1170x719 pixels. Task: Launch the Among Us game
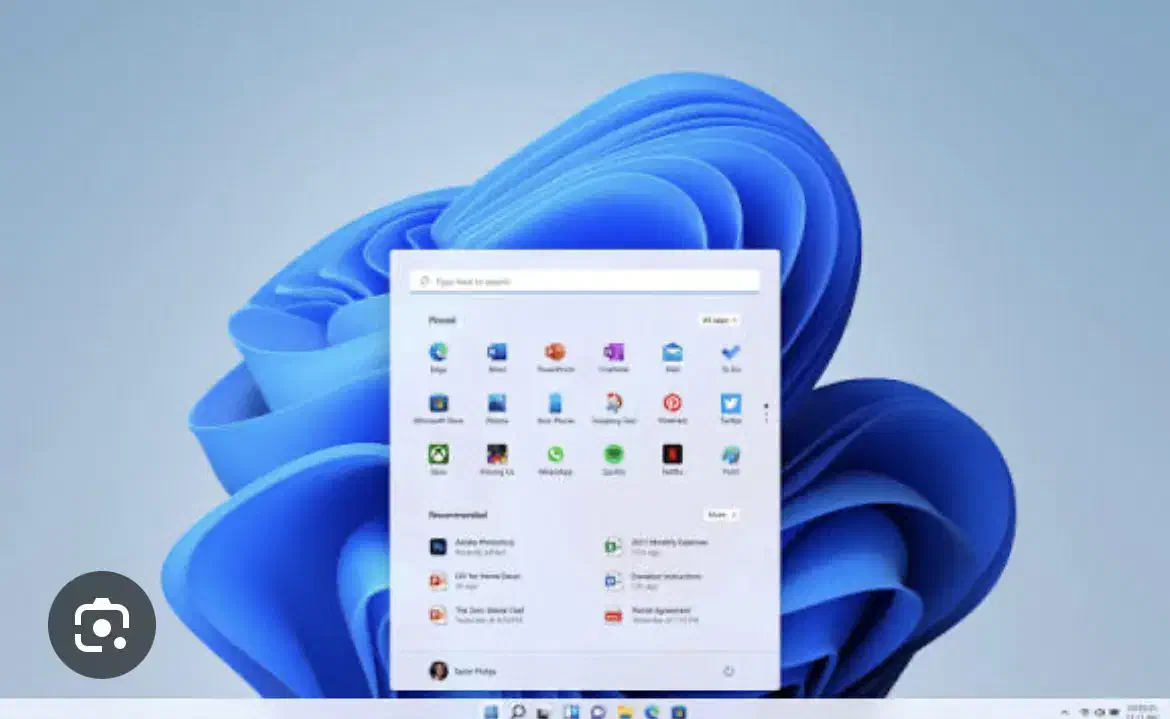pyautogui.click(x=497, y=459)
